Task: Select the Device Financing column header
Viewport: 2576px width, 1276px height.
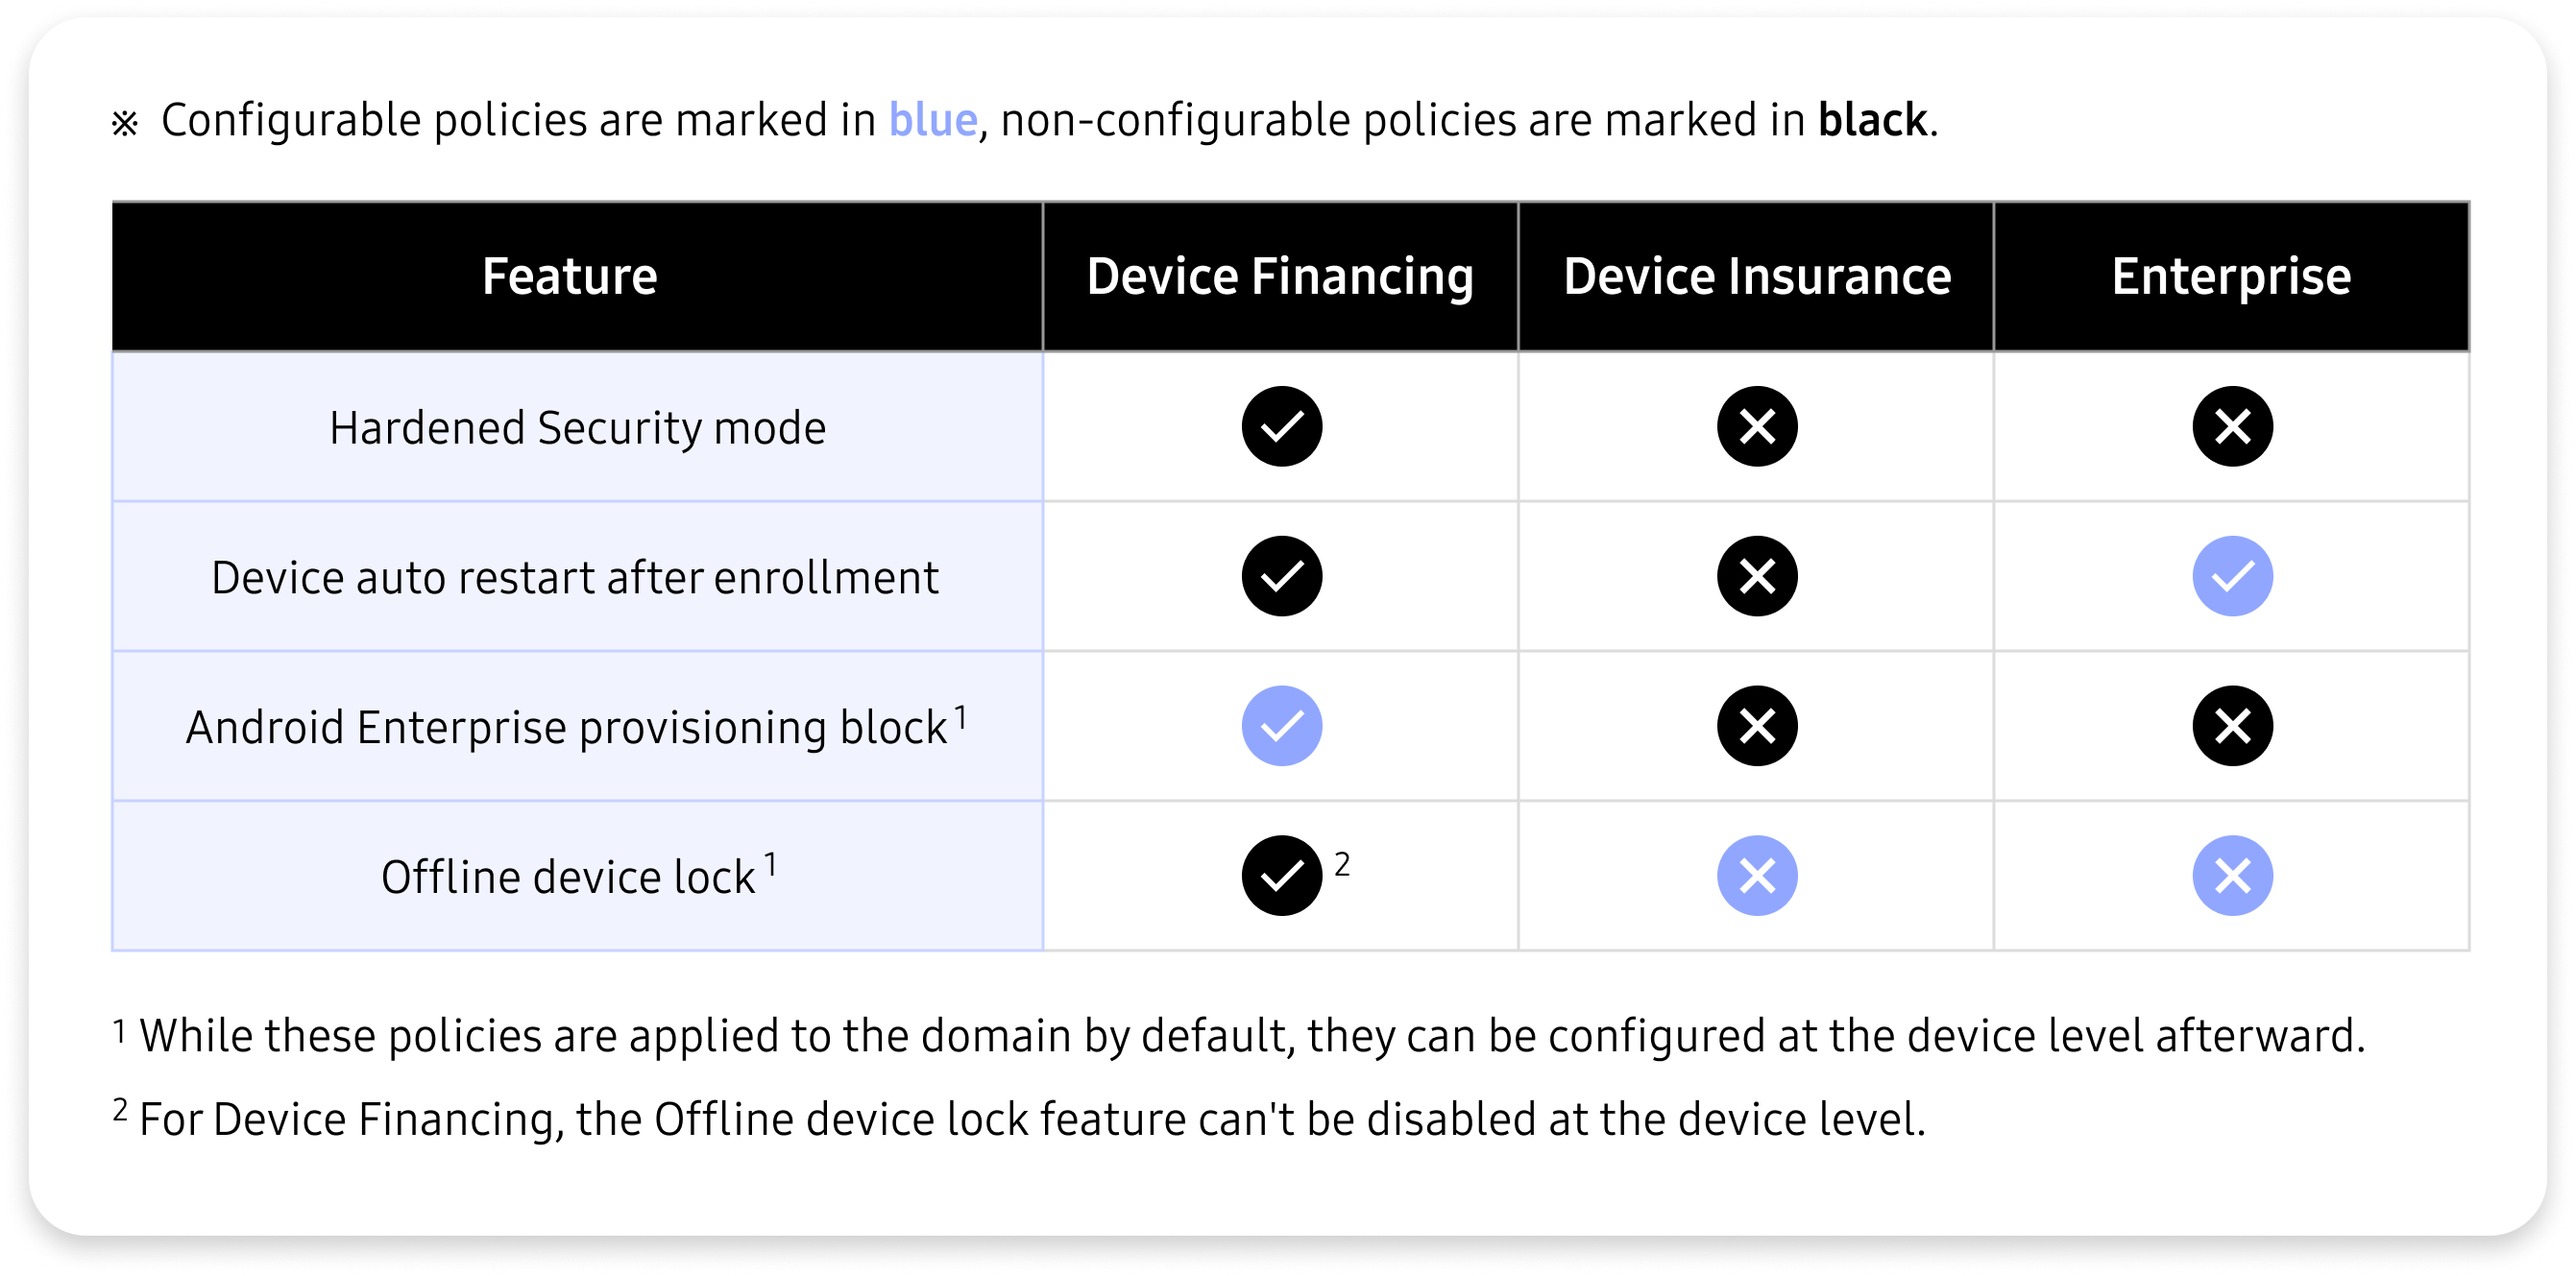Action: (x=1280, y=277)
